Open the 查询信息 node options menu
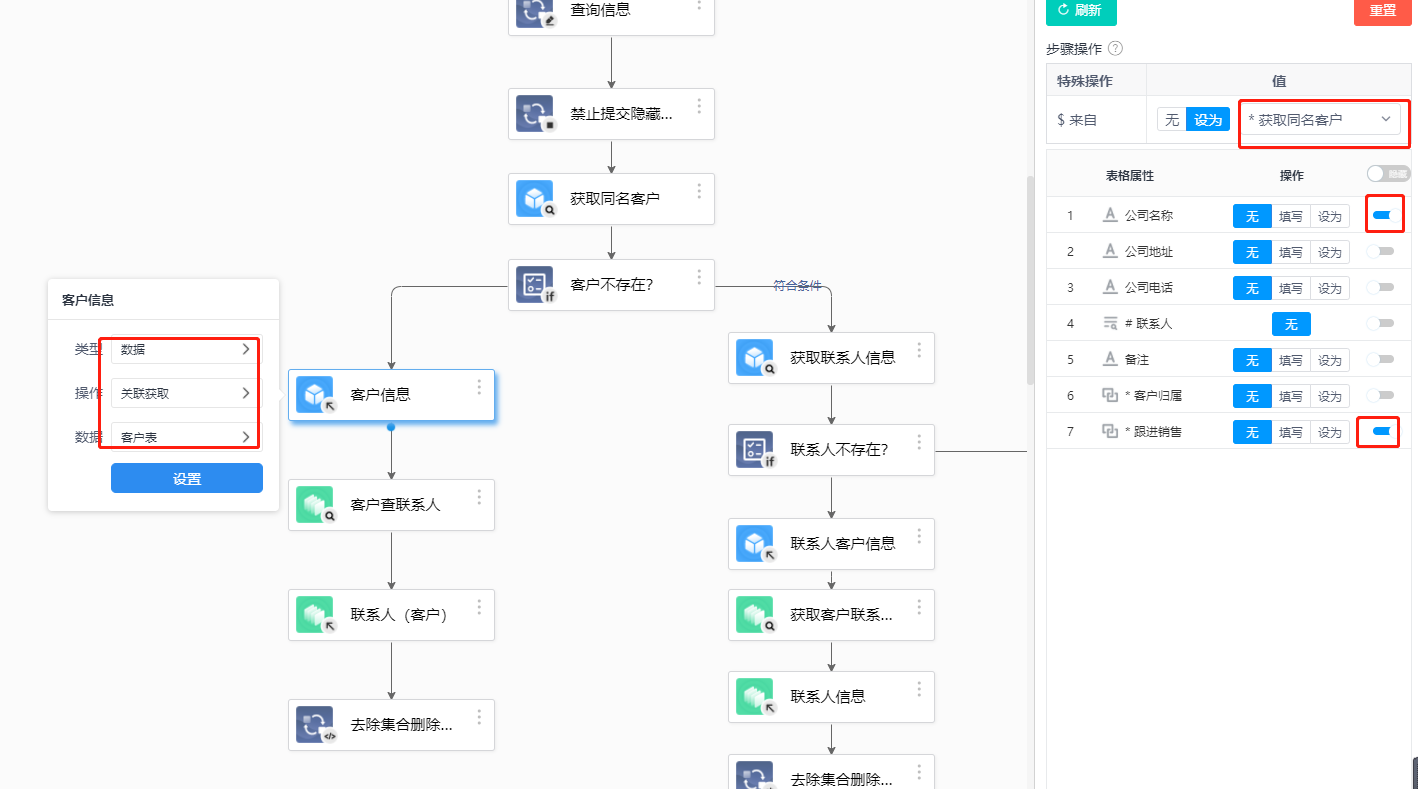The width and height of the screenshot is (1418, 789). [x=699, y=6]
